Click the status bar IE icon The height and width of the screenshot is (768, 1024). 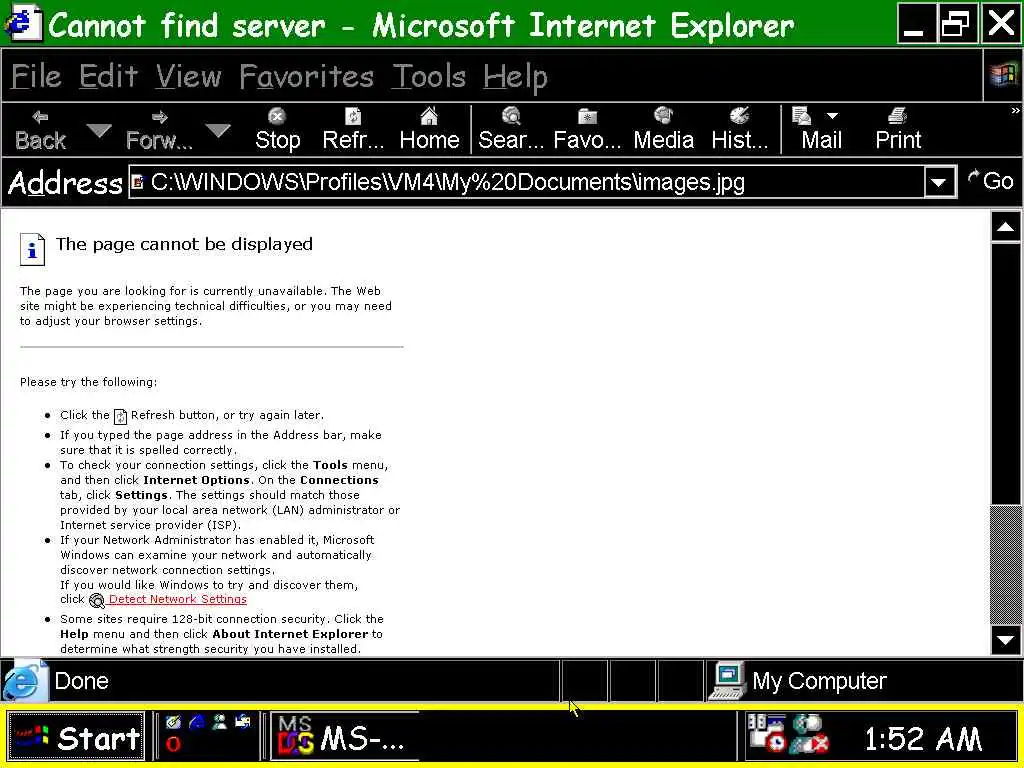pos(24,682)
